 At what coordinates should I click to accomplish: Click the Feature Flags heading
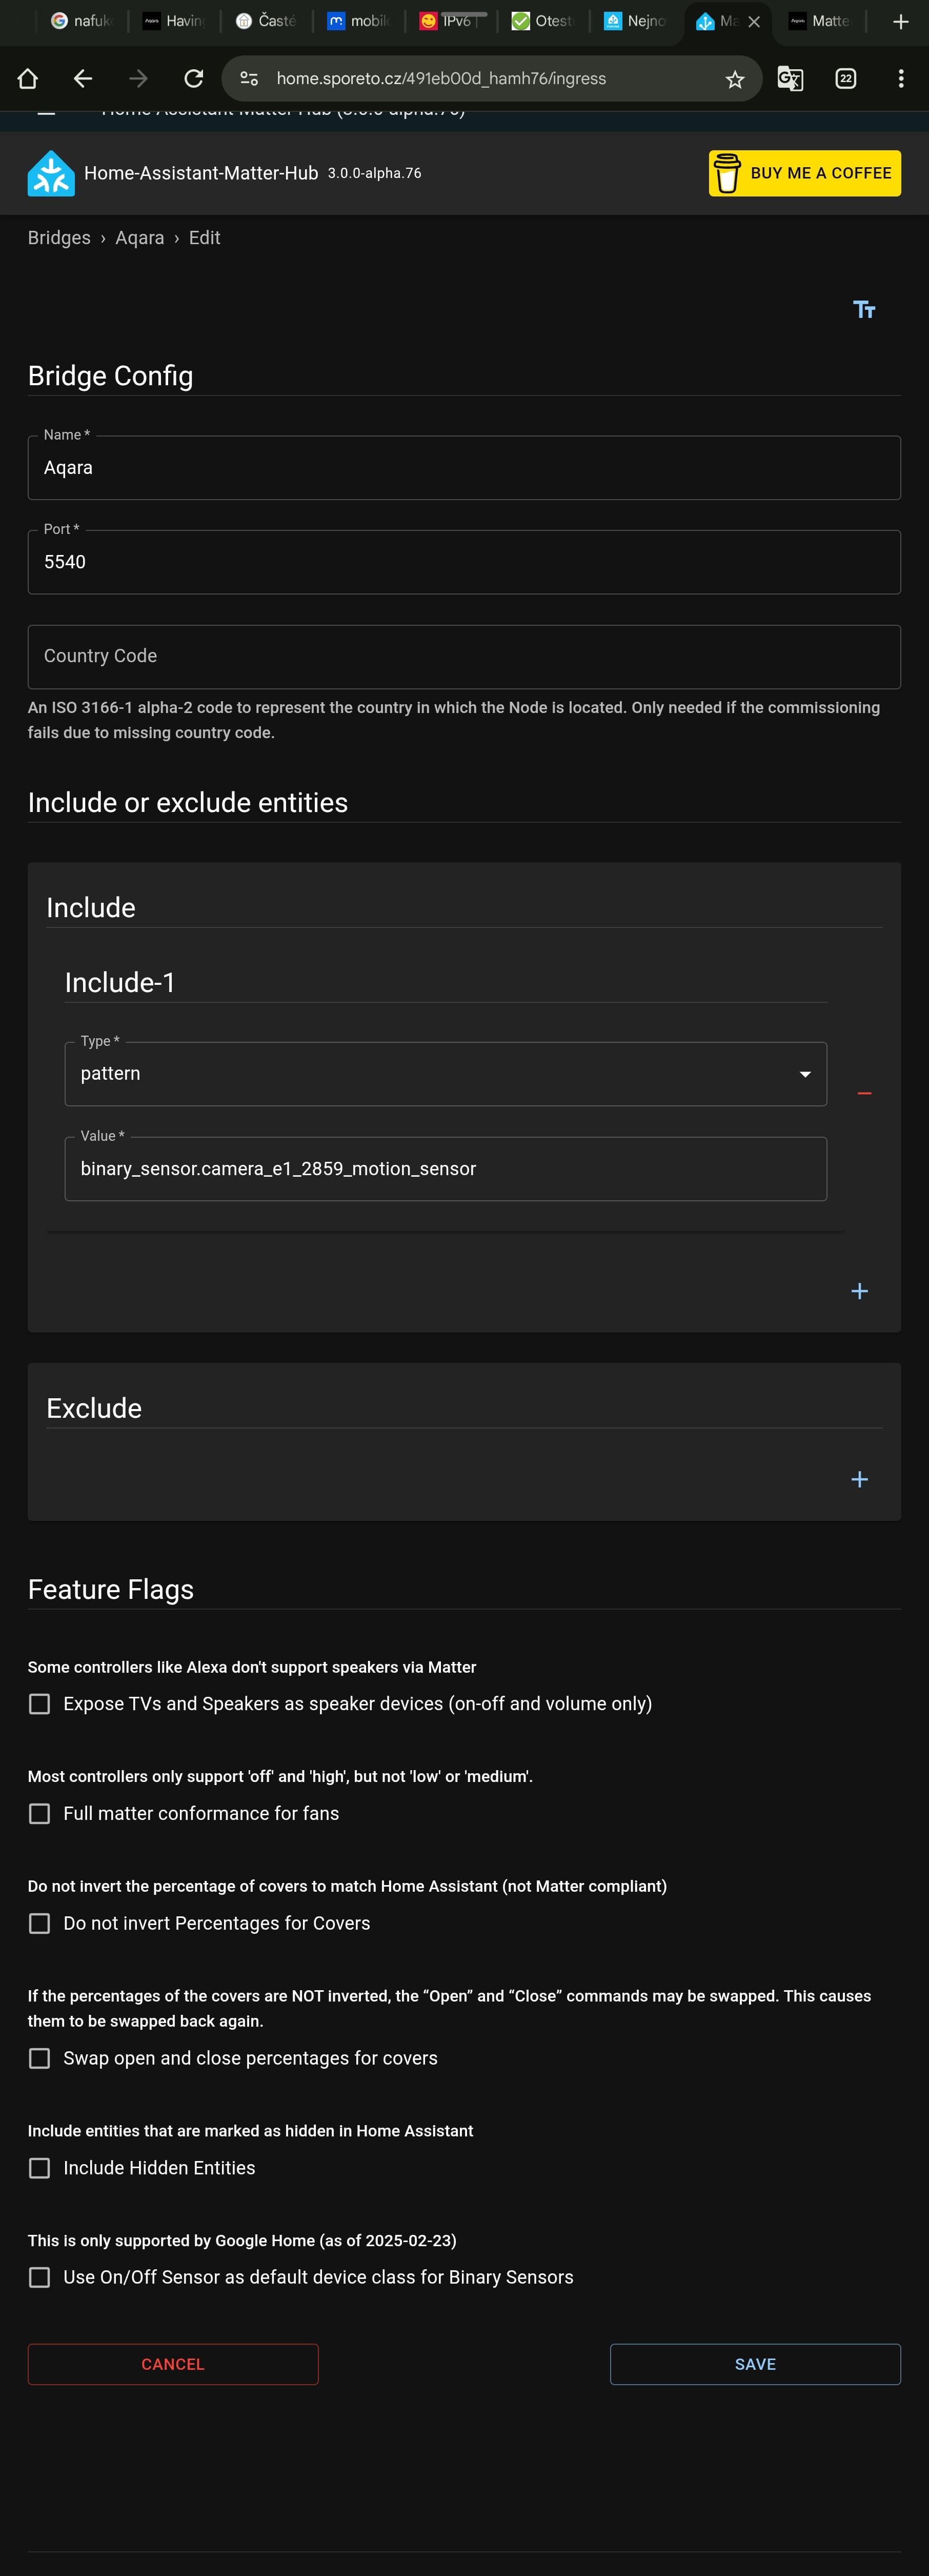click(x=110, y=1590)
